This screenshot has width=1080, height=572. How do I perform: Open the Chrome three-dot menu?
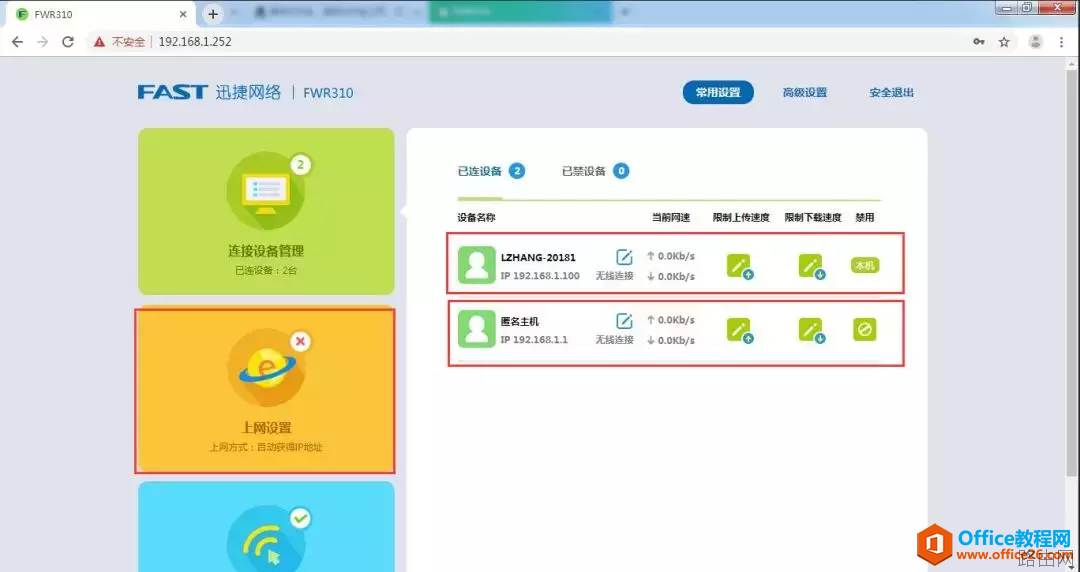click(x=1061, y=42)
